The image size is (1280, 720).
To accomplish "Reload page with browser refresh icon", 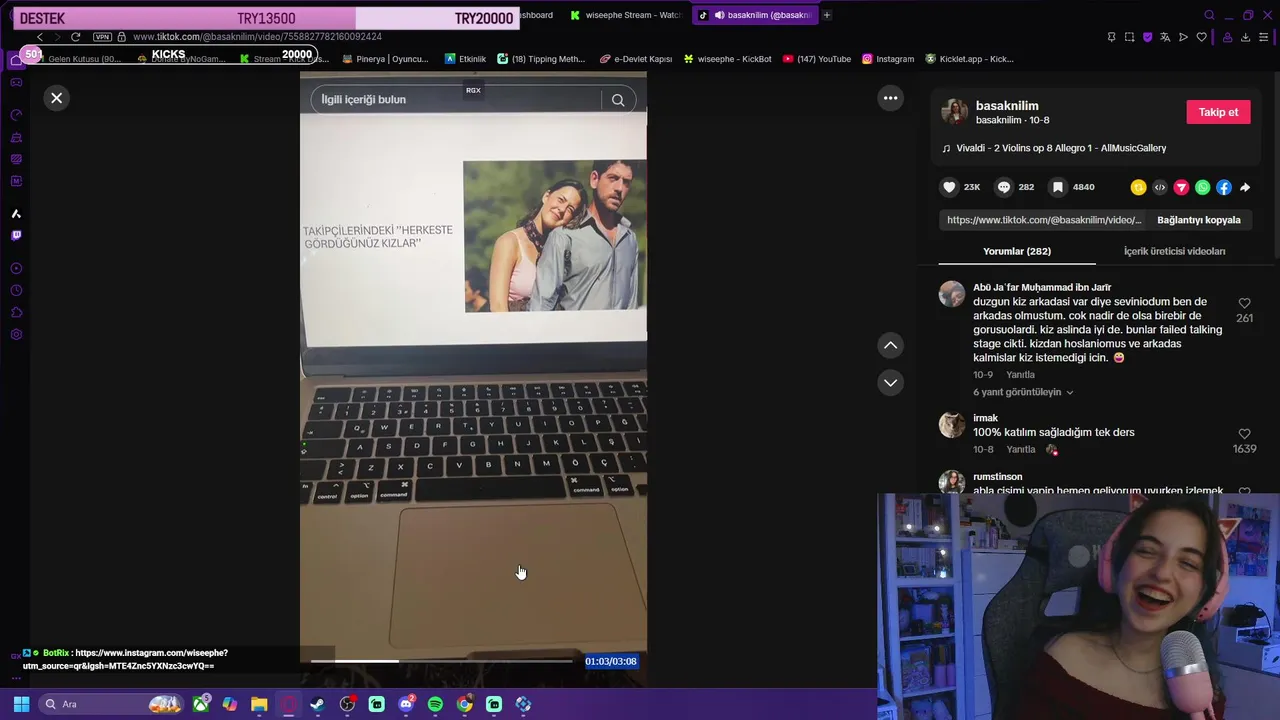I will click(x=75, y=37).
